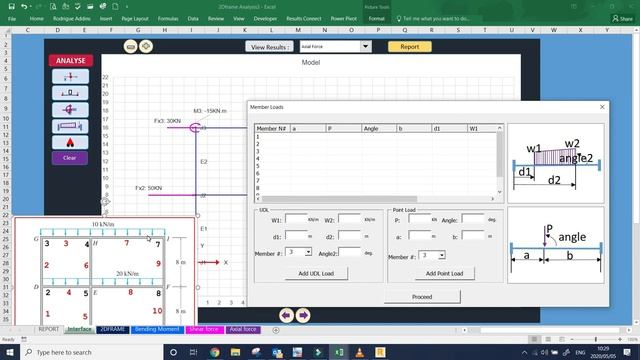This screenshot has height=360, width=640.
Task: Click Add Point Load button
Action: pyautogui.click(x=444, y=273)
